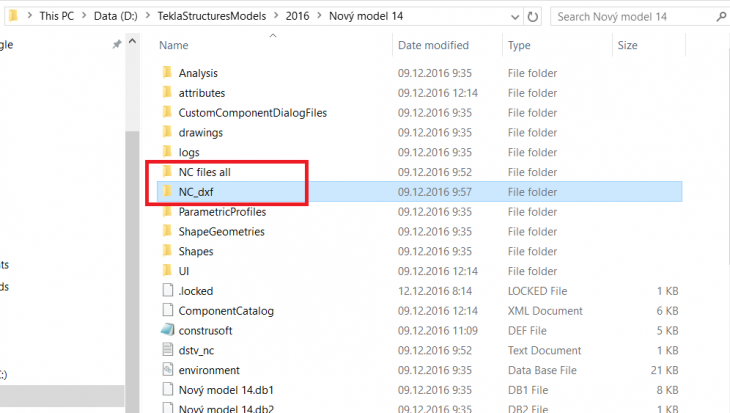Click the ComponentCatalog XML file icon
730x413 pixels.
tap(168, 310)
